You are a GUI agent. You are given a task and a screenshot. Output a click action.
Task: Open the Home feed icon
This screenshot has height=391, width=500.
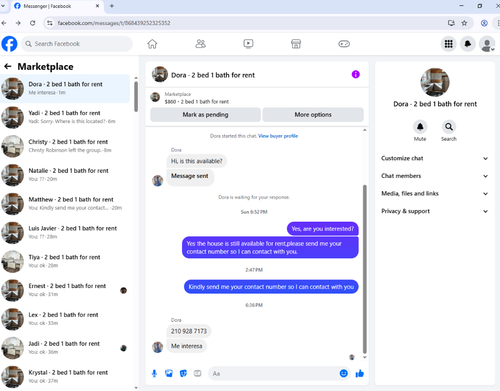pyautogui.click(x=152, y=44)
